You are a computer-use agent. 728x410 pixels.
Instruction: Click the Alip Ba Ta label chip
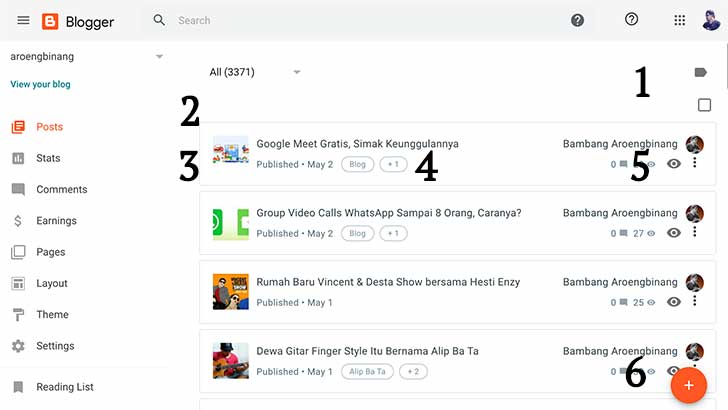click(367, 371)
